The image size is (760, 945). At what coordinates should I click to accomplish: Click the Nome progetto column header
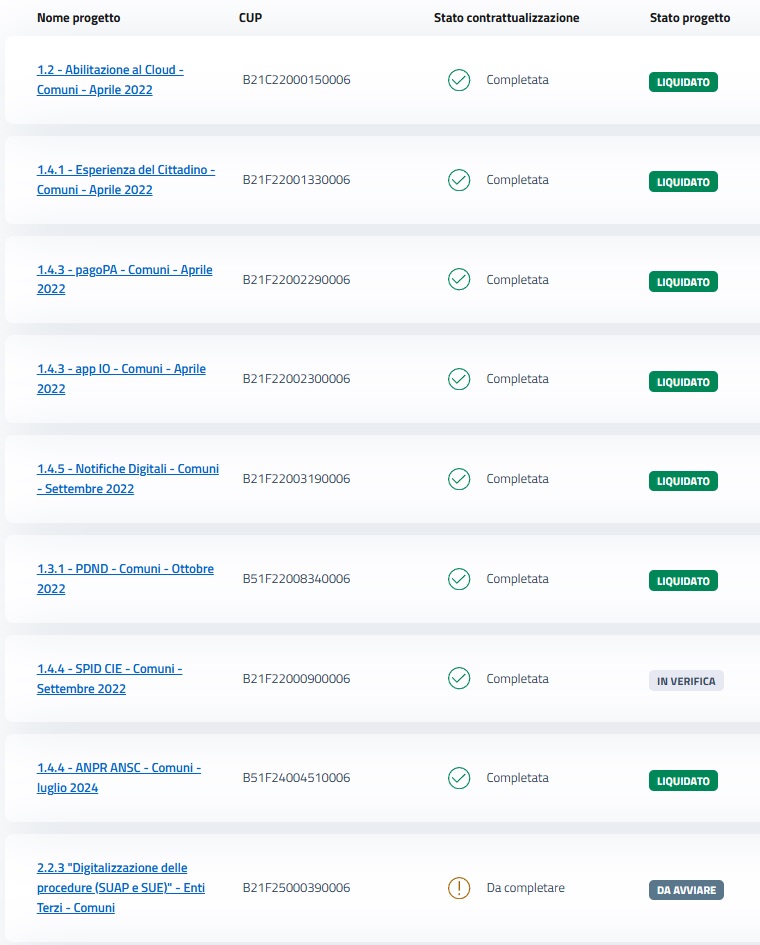tap(78, 18)
